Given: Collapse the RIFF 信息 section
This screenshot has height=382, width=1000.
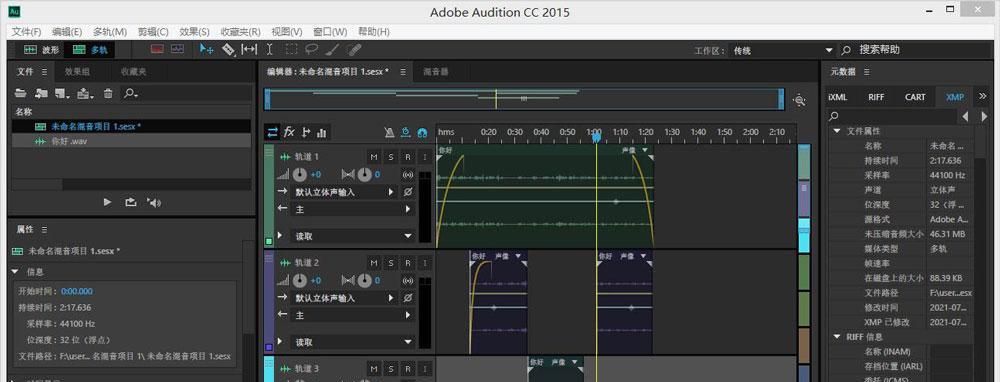Looking at the screenshot, I should click(836, 337).
